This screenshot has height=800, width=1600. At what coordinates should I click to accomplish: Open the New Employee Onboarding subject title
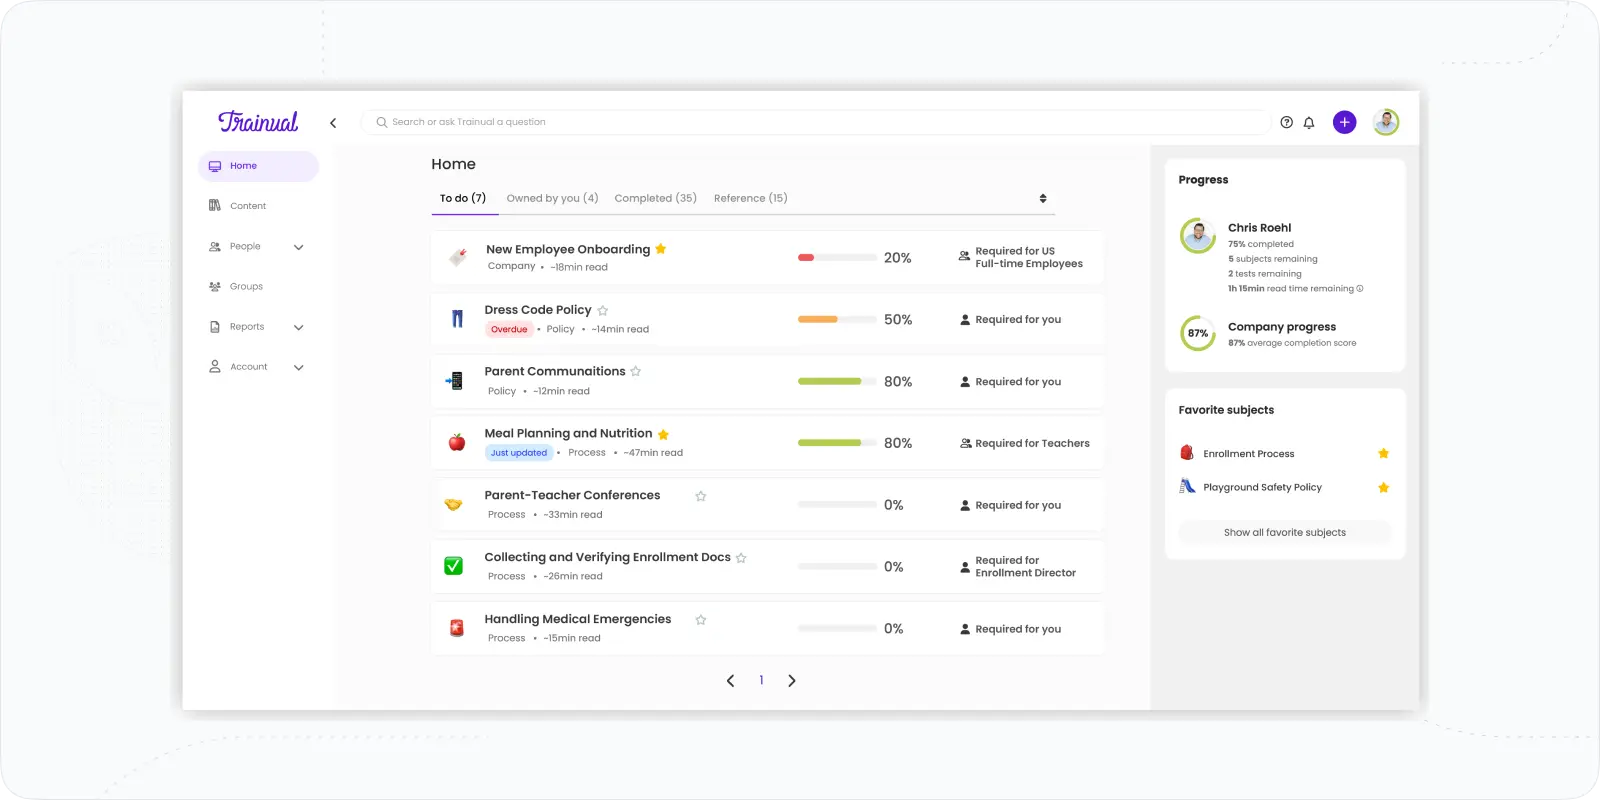click(568, 249)
